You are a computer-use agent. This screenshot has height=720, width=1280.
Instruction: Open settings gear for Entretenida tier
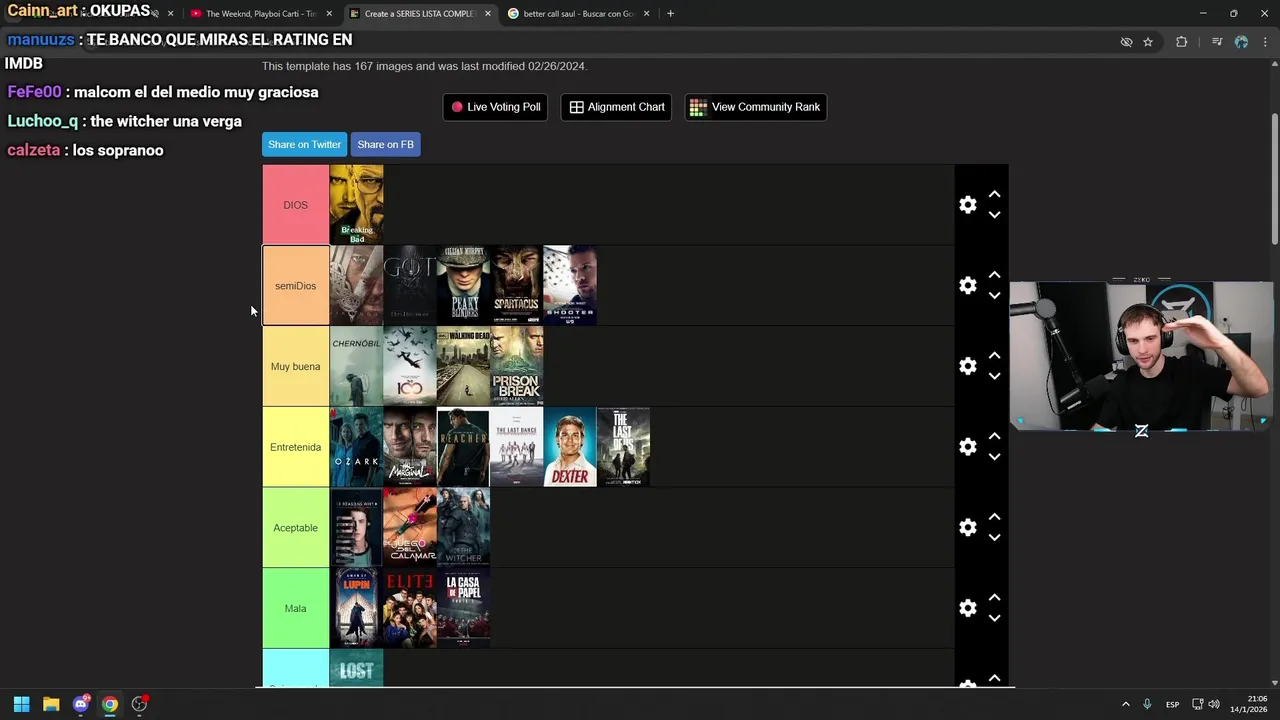[x=967, y=447]
